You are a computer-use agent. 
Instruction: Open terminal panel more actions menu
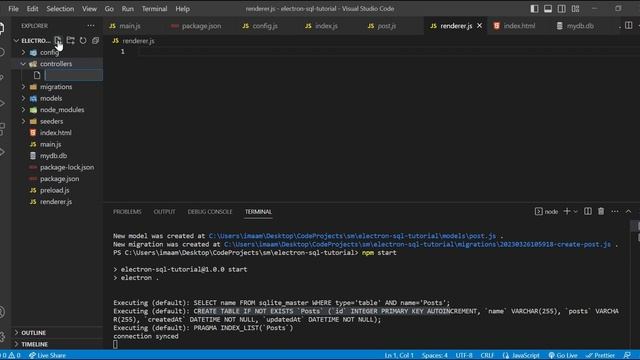pos(615,211)
